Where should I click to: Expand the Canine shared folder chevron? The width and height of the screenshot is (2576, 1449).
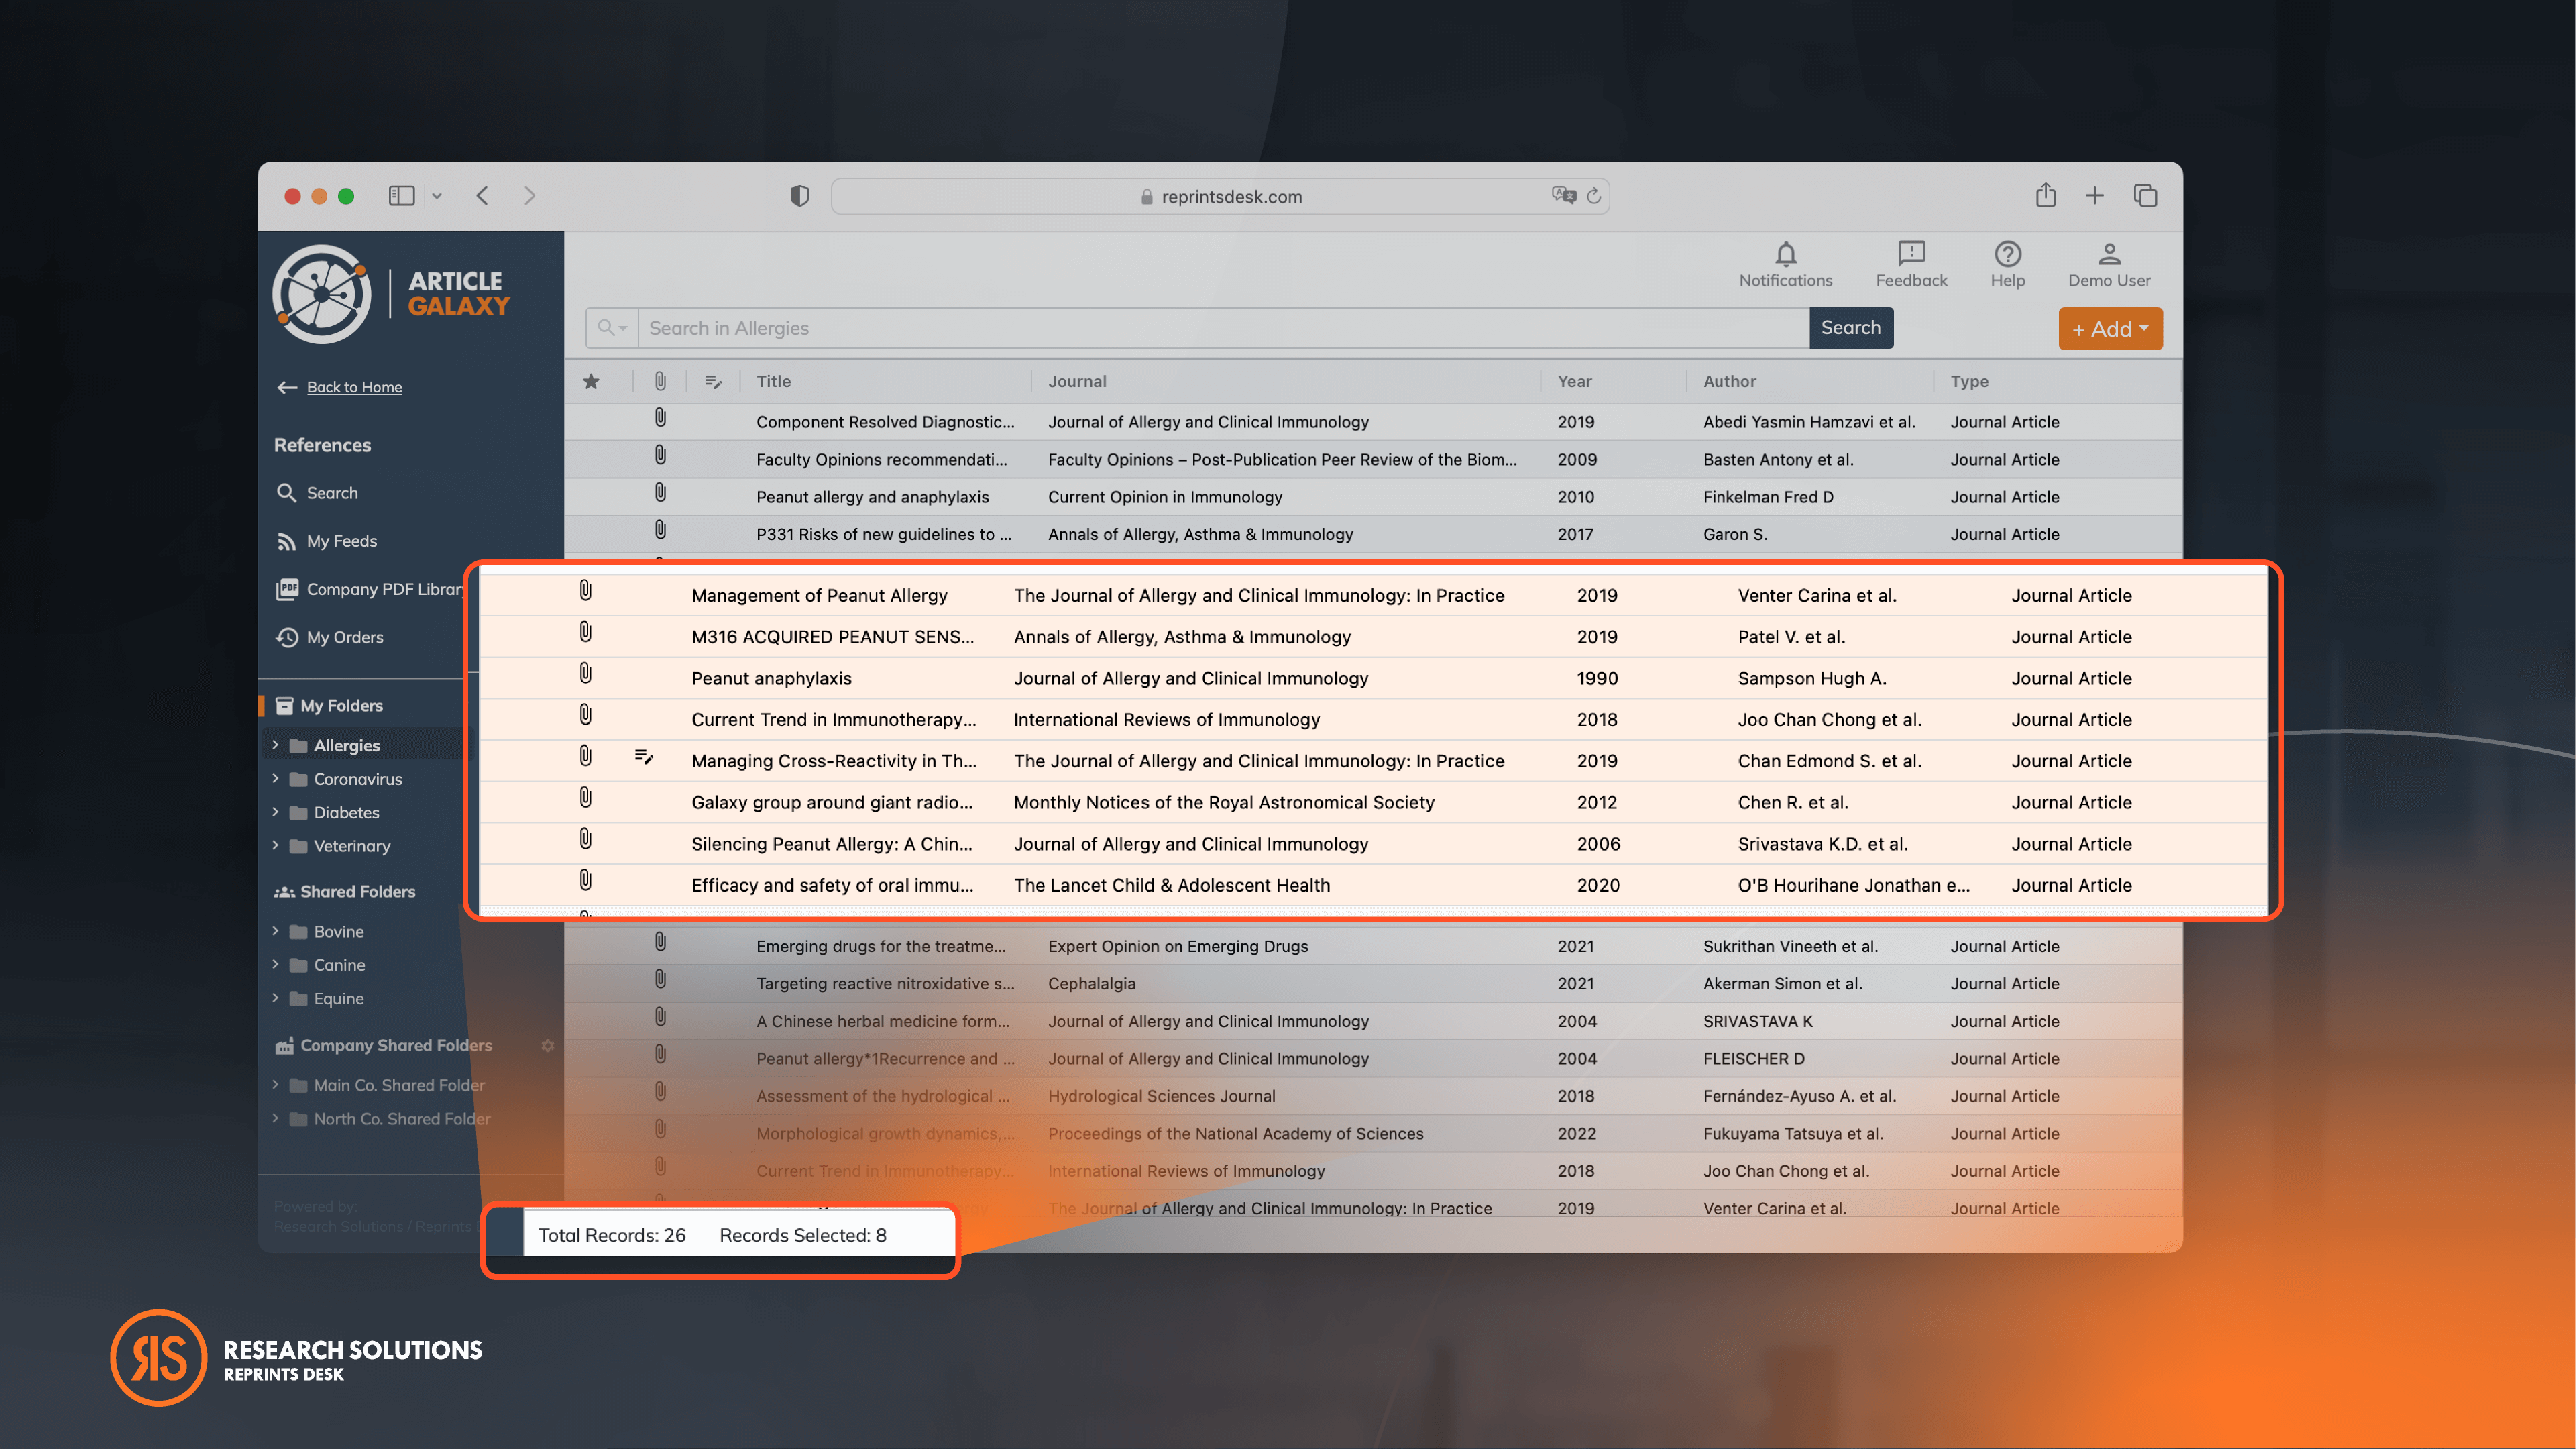click(x=275, y=964)
